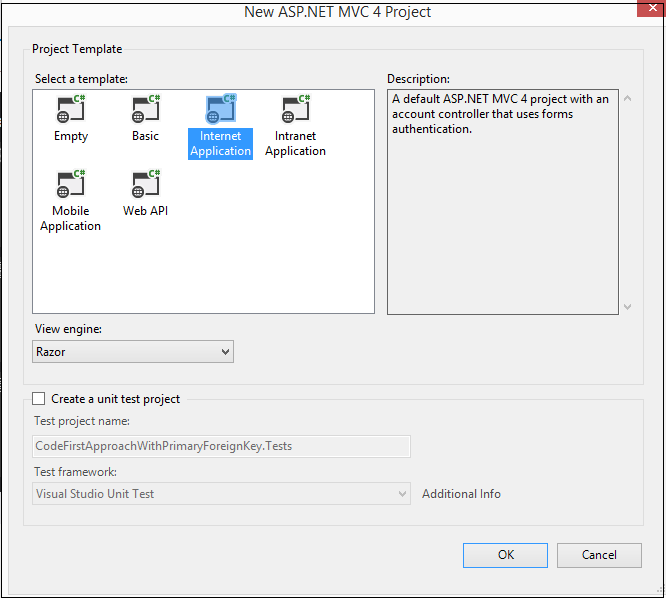Screen dimensions: 666x598
Task: Select the Empty template icon
Action: tap(71, 109)
